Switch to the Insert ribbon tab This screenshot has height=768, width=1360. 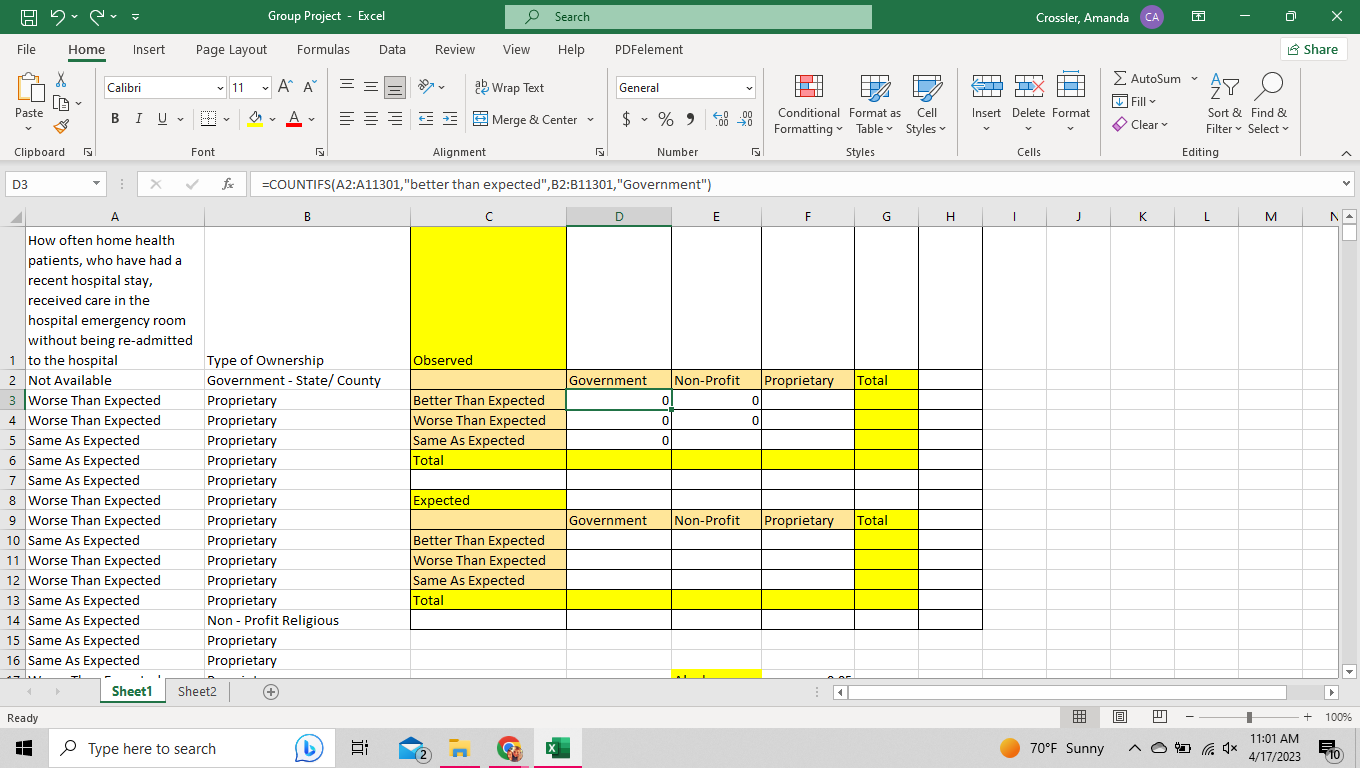[149, 49]
